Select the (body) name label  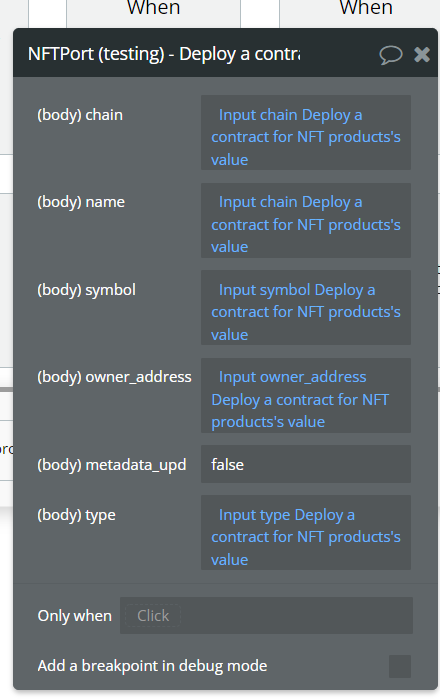81,202
